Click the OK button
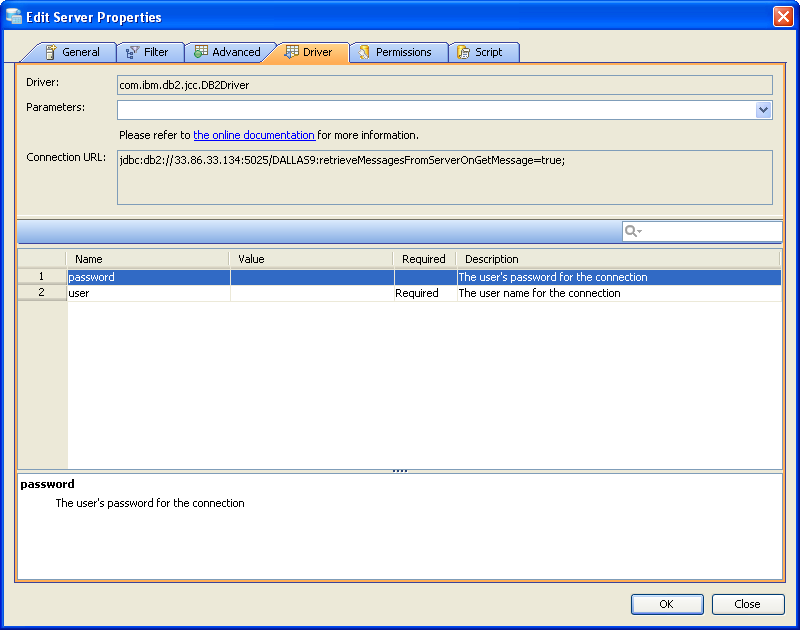Viewport: 800px width, 630px height. click(667, 604)
